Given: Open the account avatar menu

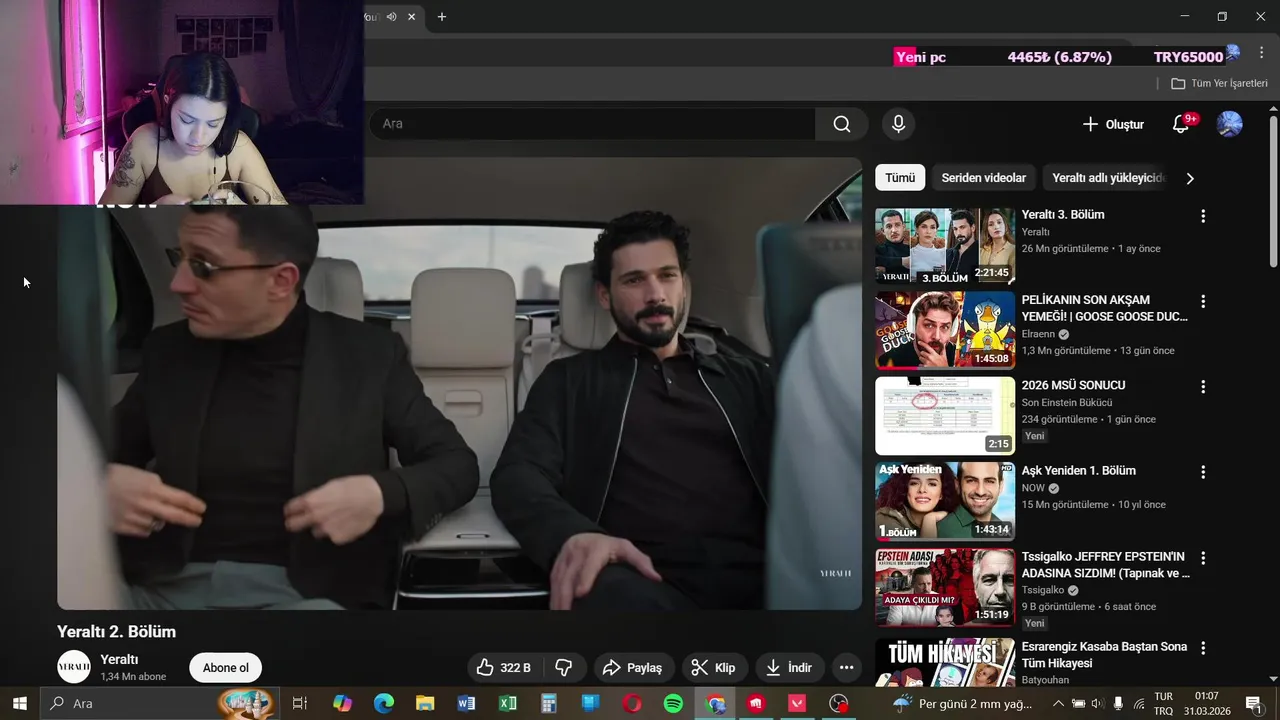Looking at the screenshot, I should click(1229, 124).
